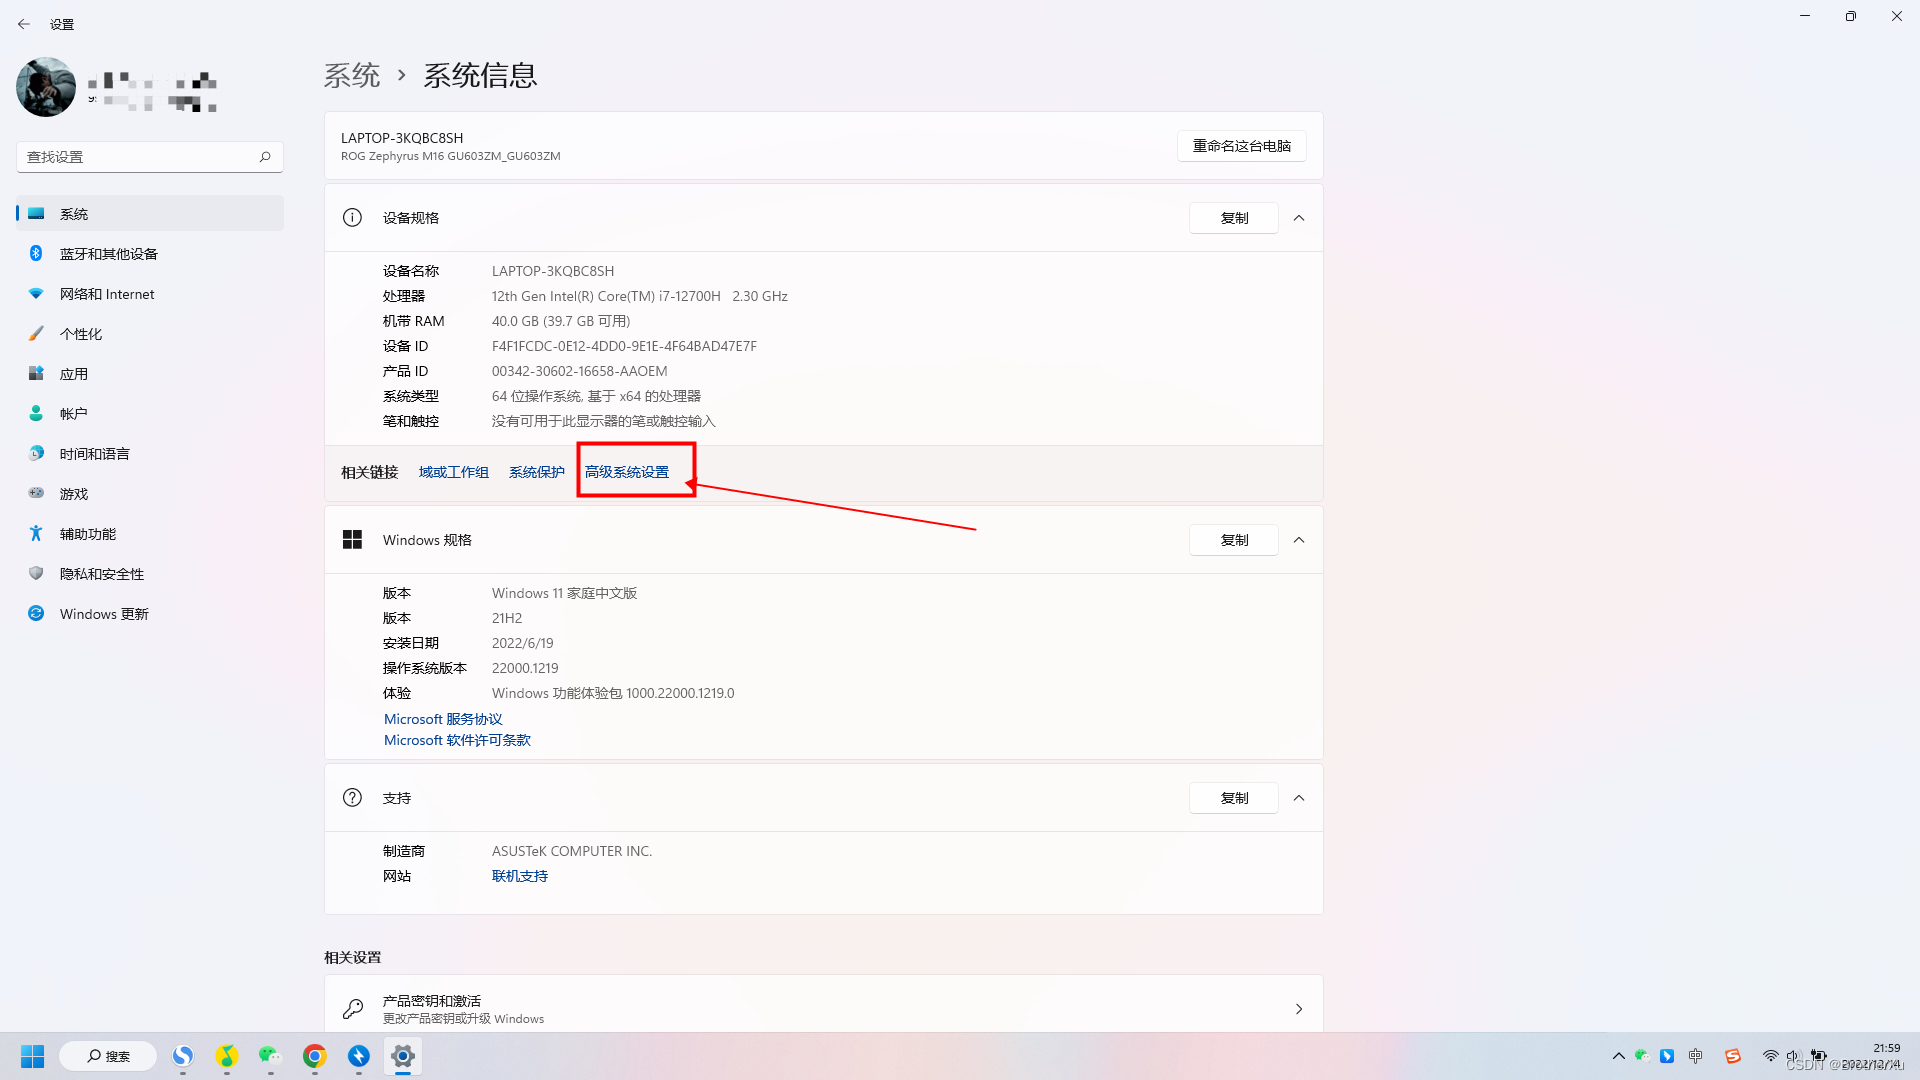Click the processor value 12th Gen Intel Core i7-12700H
Screen dimensions: 1920x1080
(x=640, y=296)
